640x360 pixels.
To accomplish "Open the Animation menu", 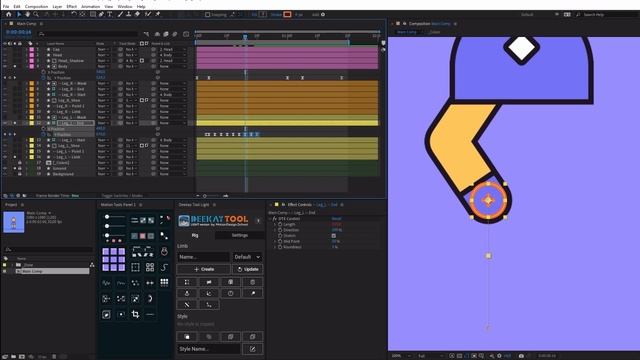I will point(90,7).
